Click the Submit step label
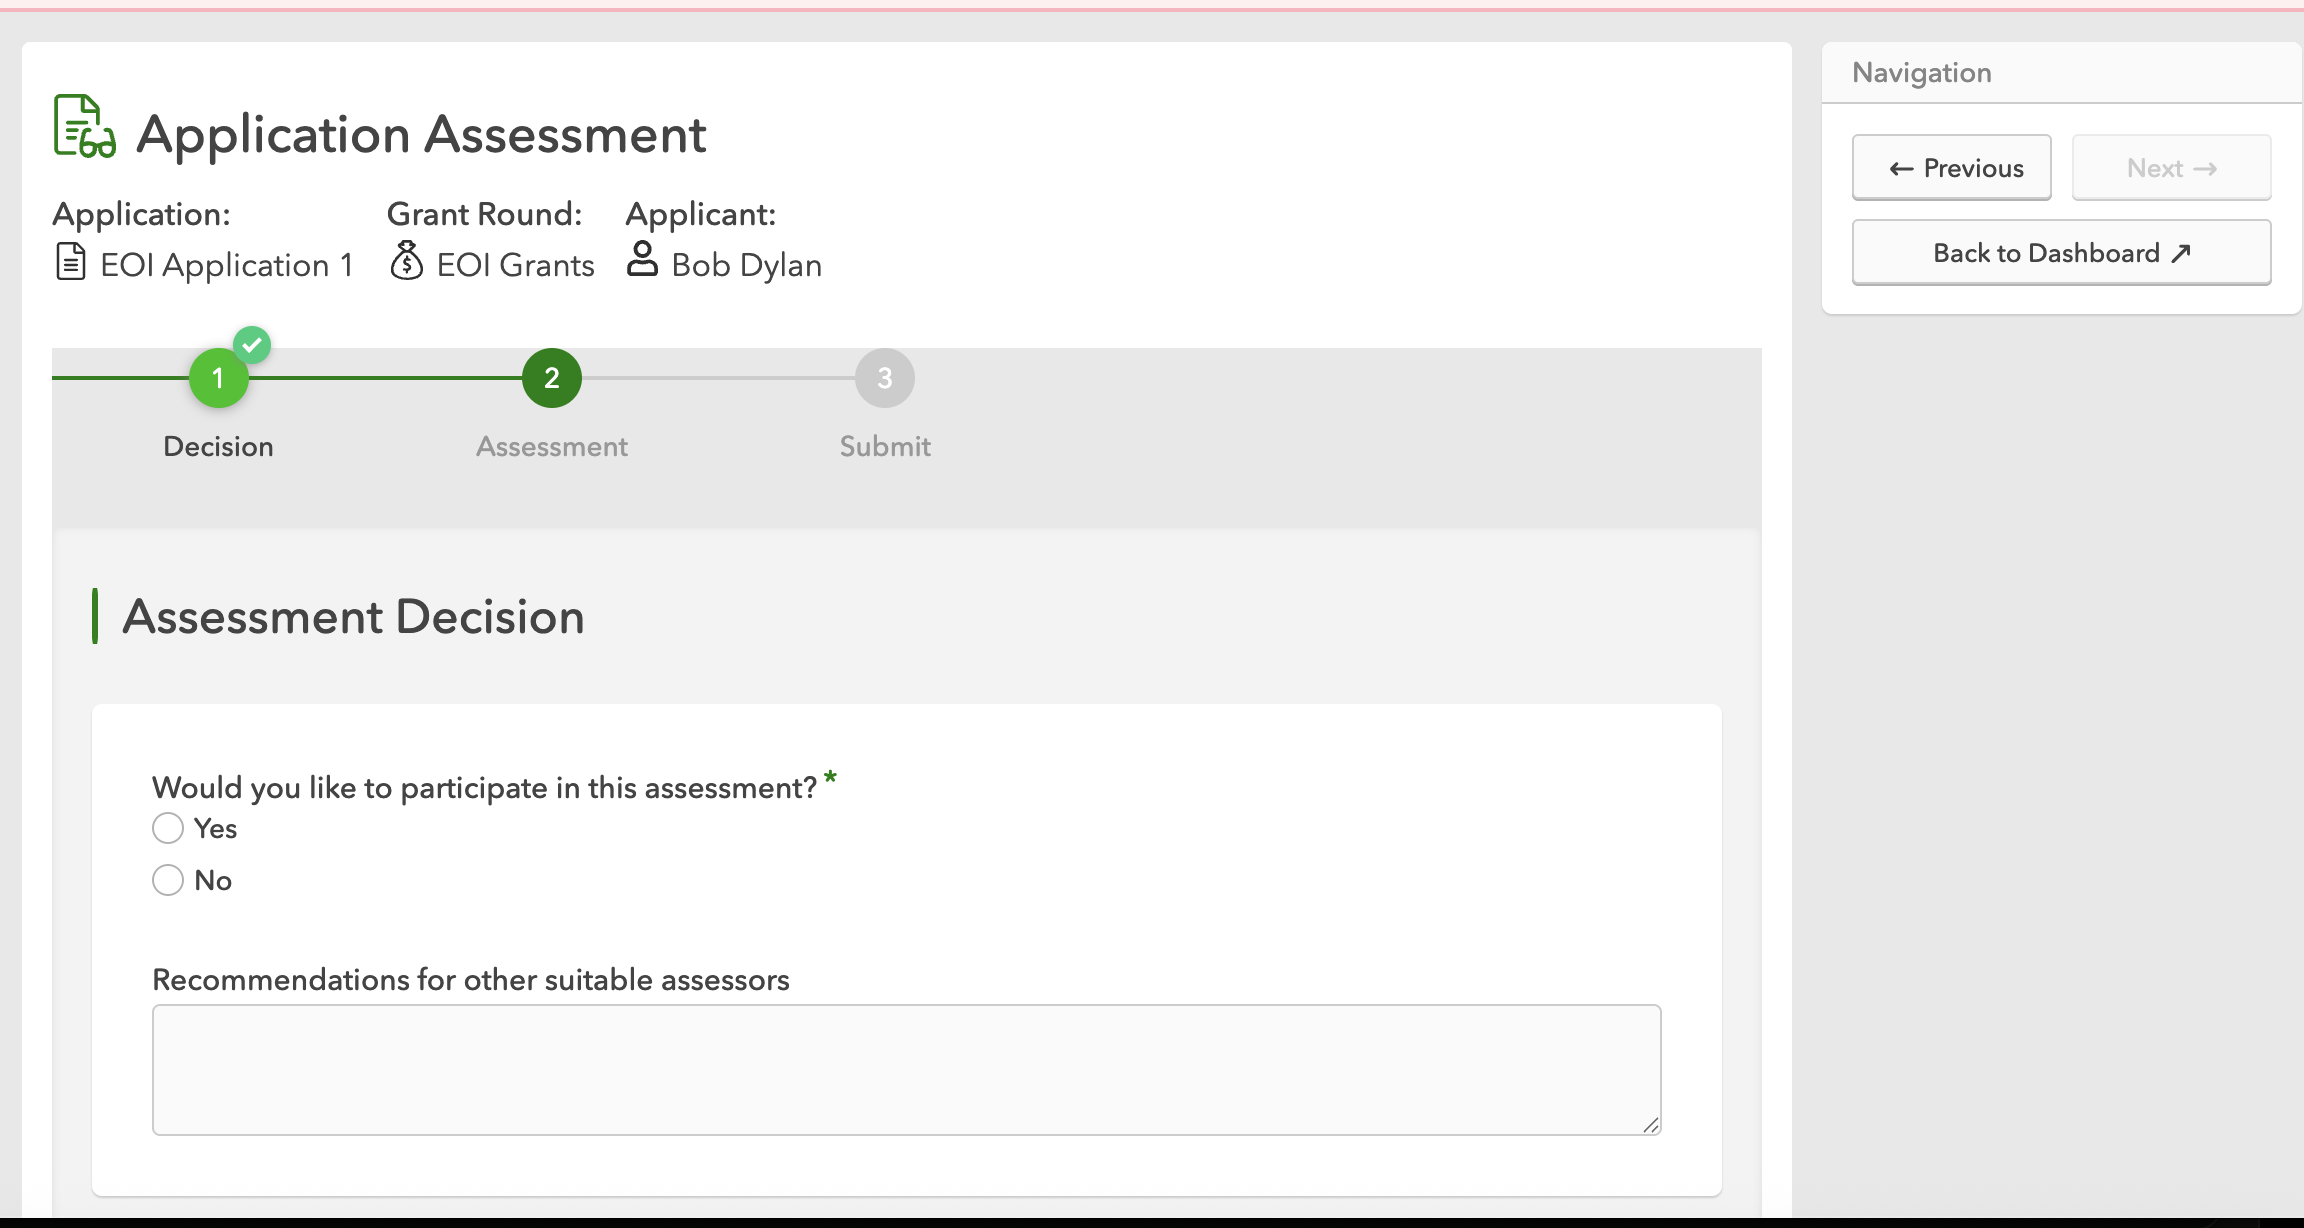 (x=884, y=446)
